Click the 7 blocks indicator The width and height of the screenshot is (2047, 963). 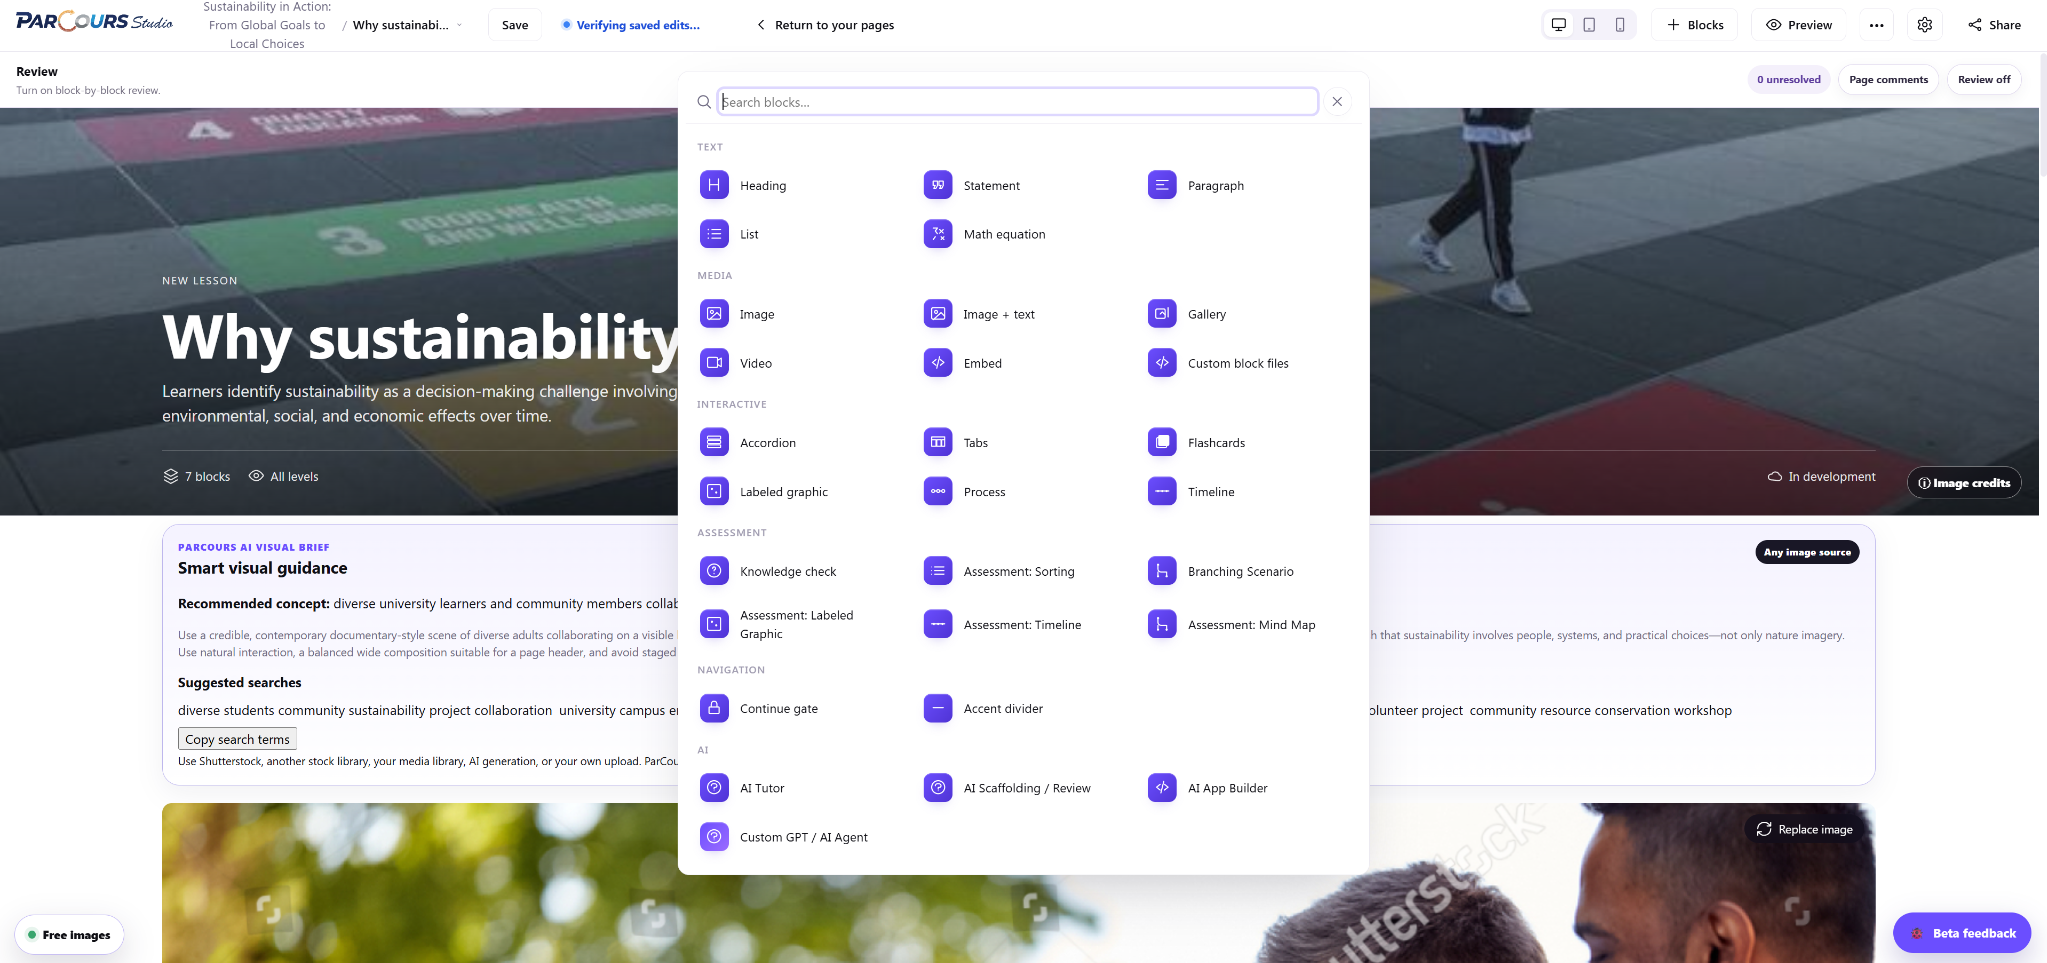tap(197, 477)
